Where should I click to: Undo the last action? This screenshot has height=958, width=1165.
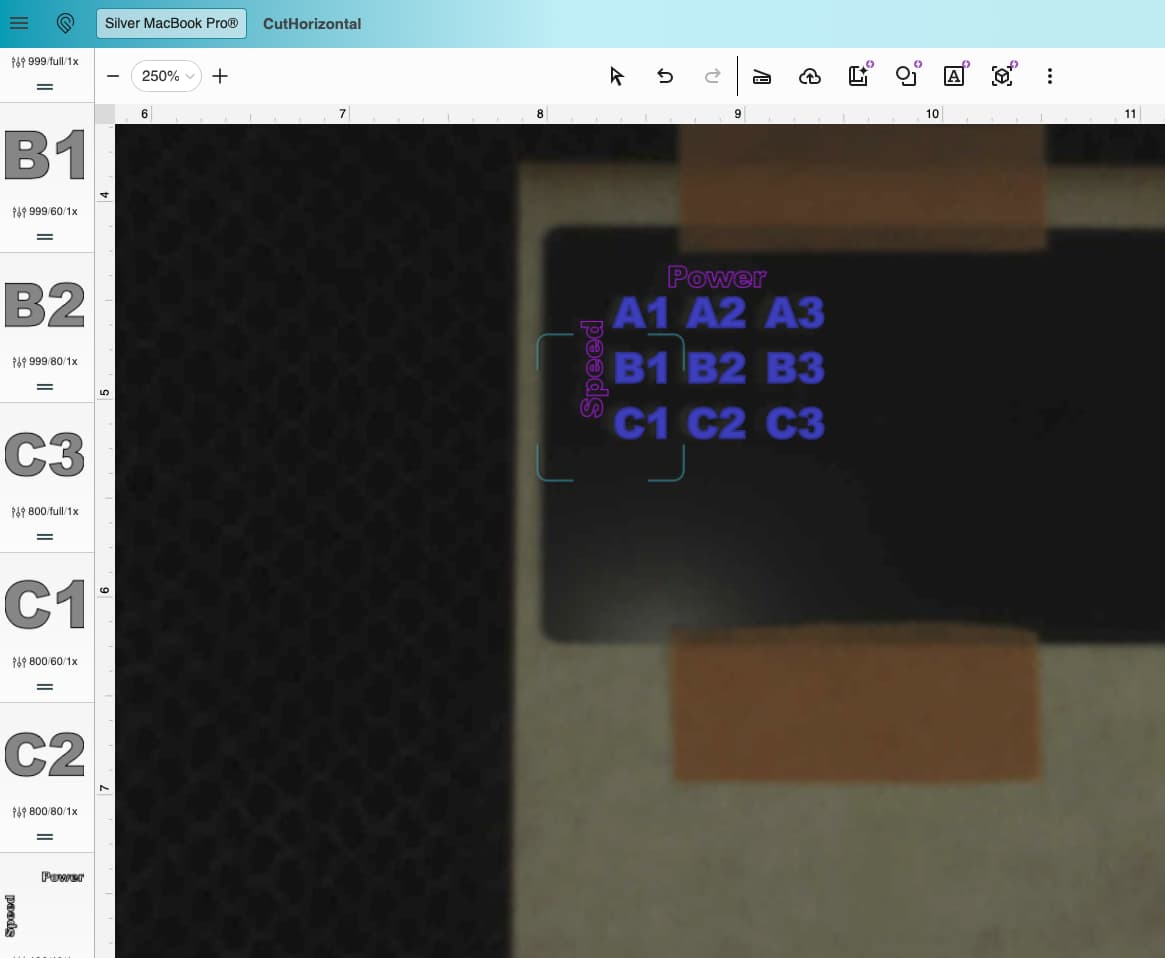(x=665, y=76)
